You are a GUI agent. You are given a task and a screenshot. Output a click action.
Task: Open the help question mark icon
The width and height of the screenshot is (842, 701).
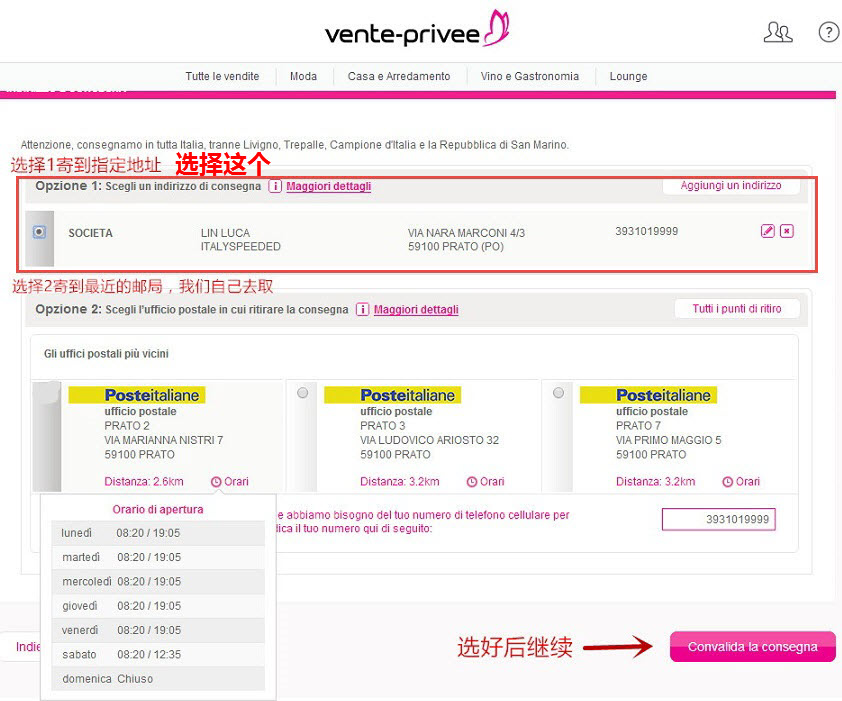point(829,32)
